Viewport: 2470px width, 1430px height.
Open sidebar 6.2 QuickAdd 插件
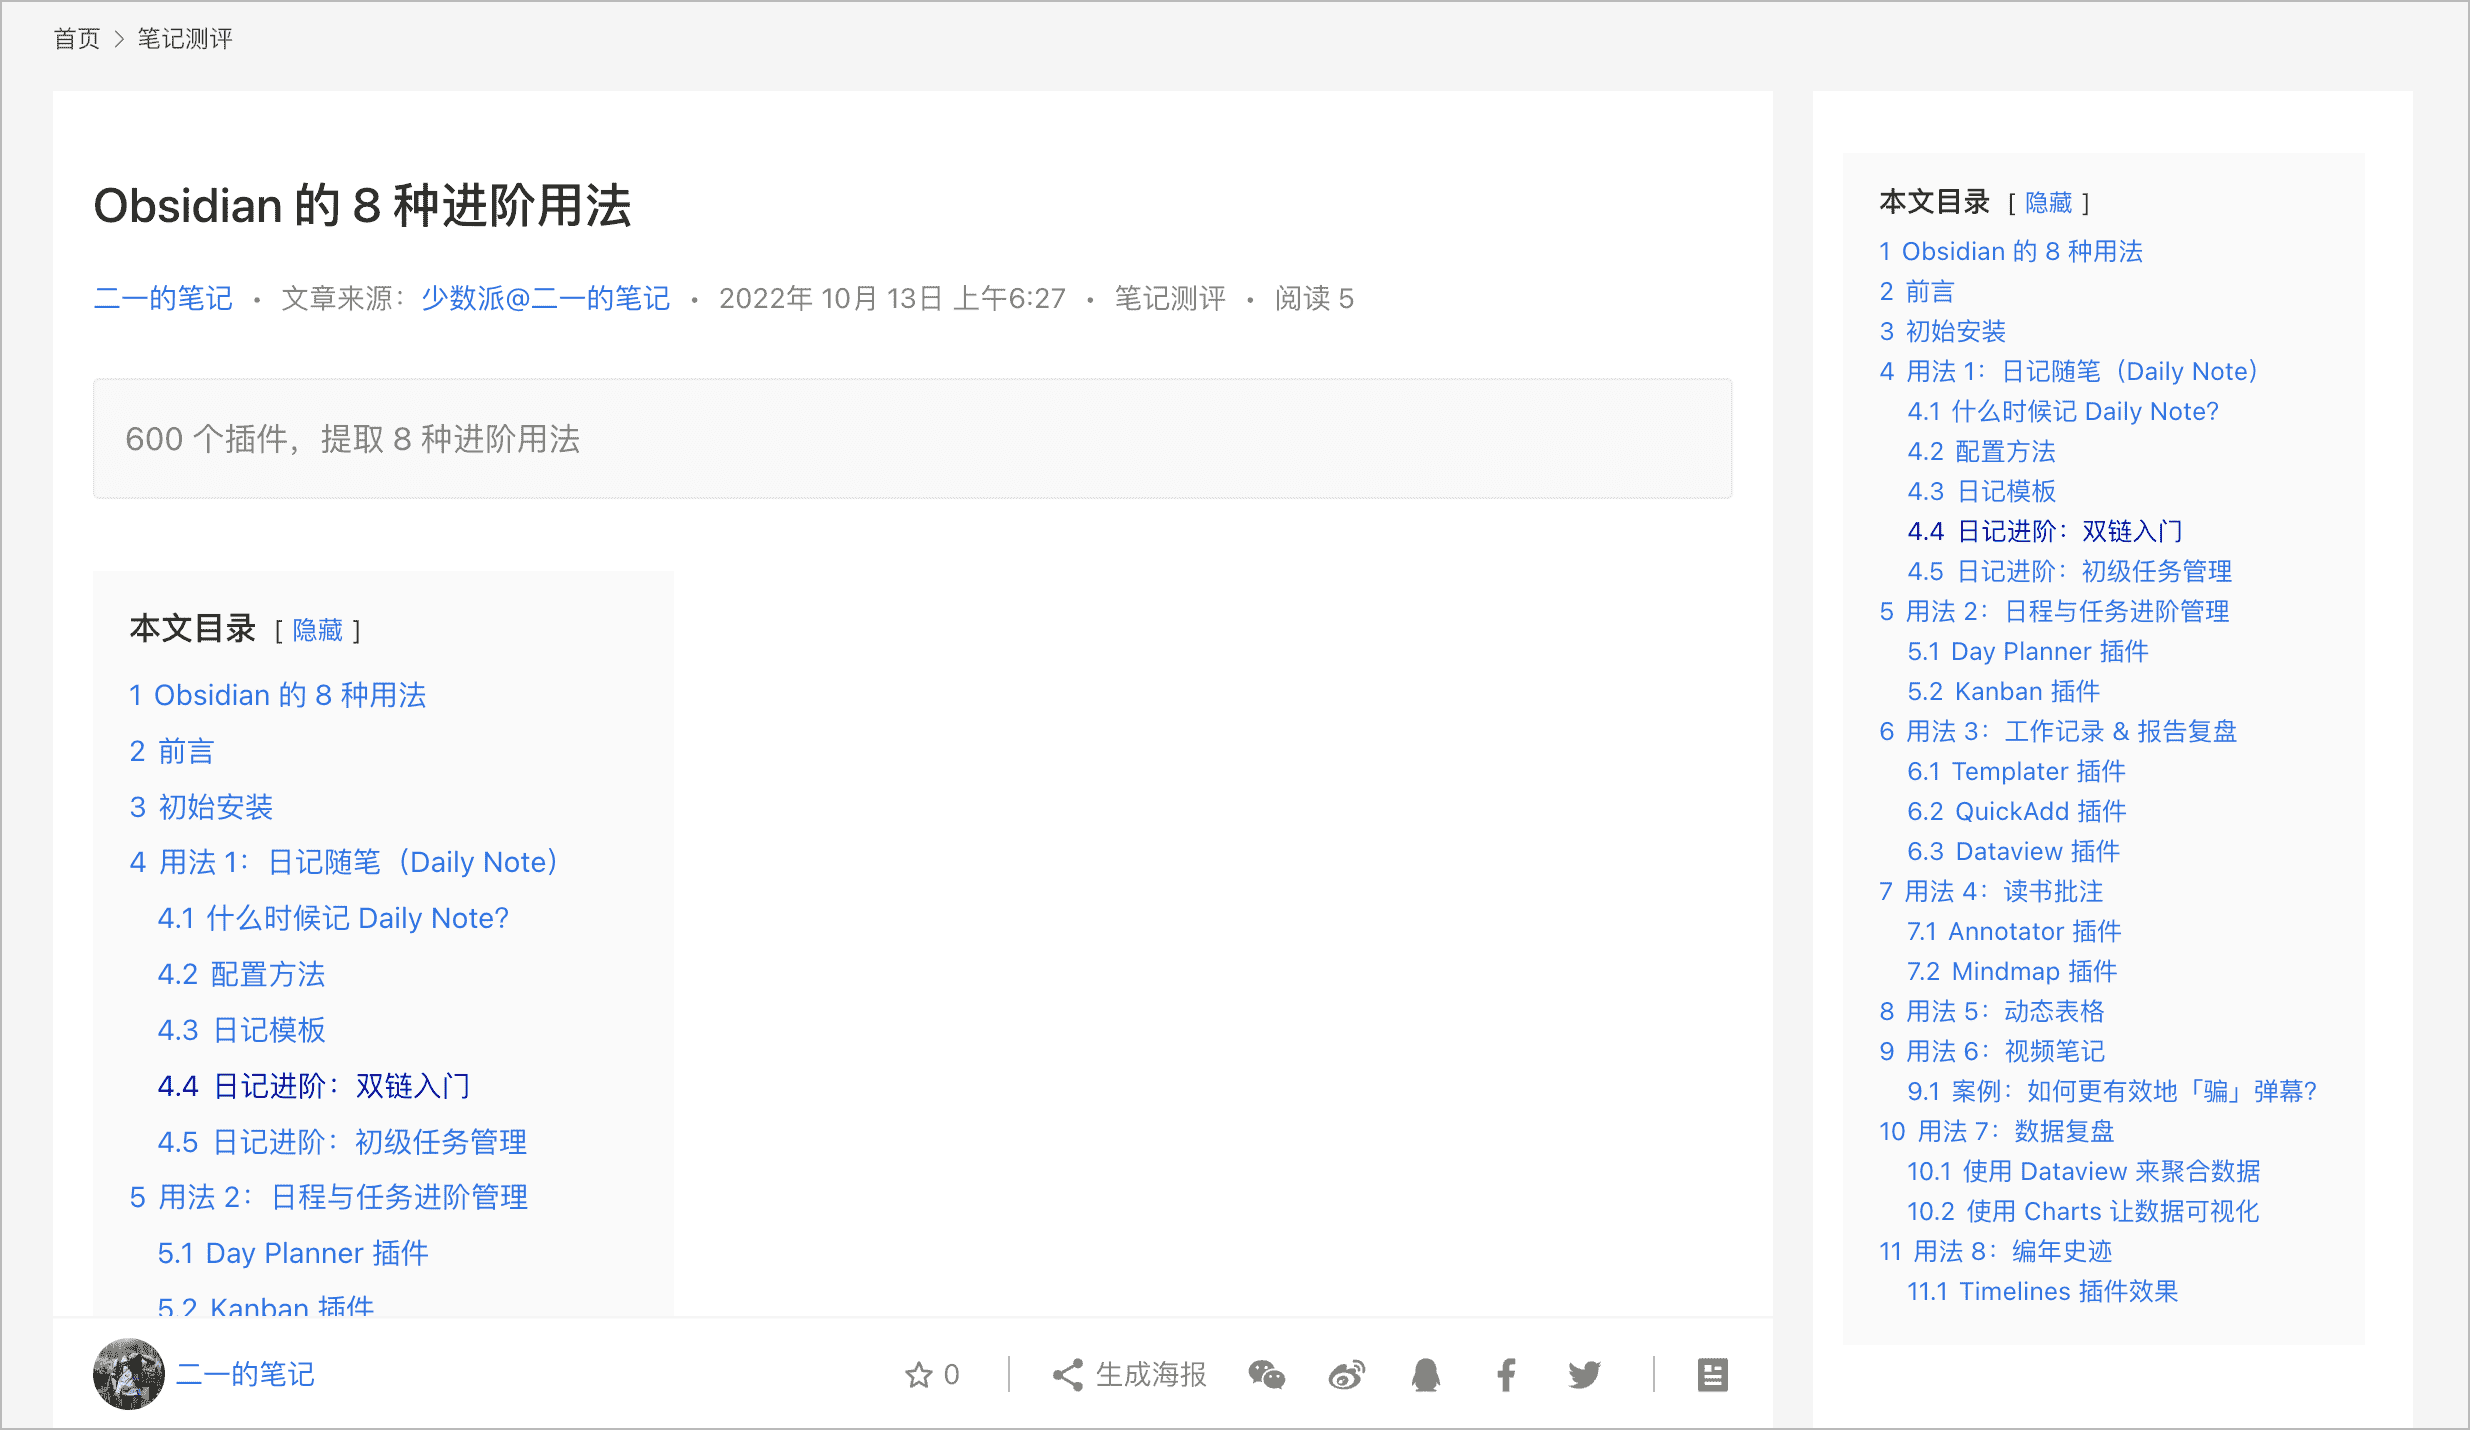point(2017,811)
